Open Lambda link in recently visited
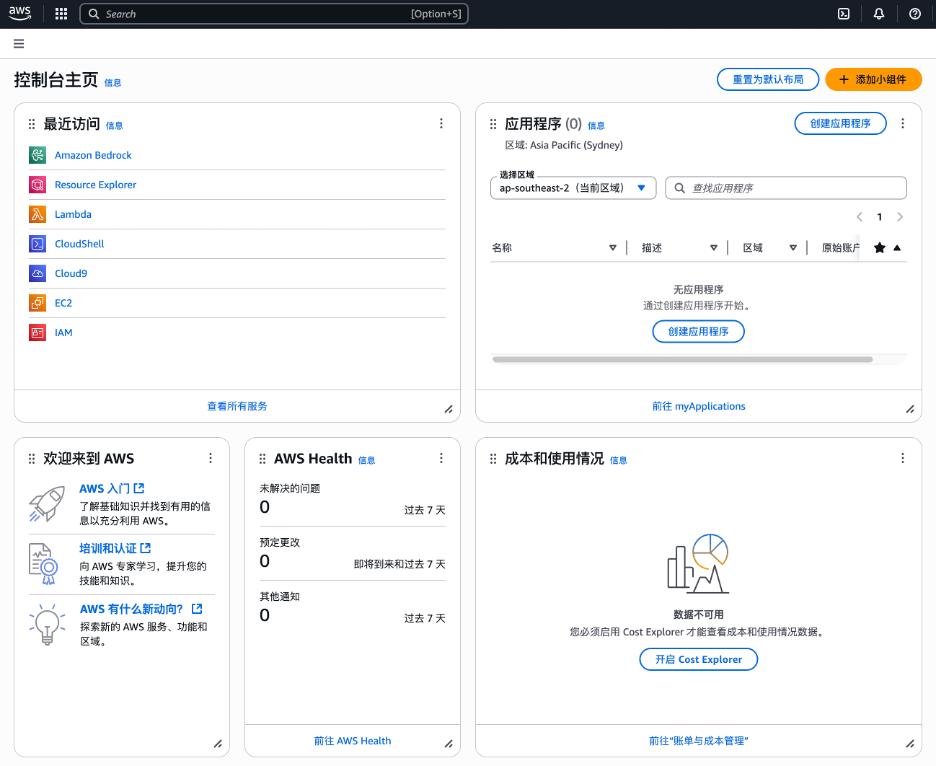The height and width of the screenshot is (766, 936). (x=73, y=214)
